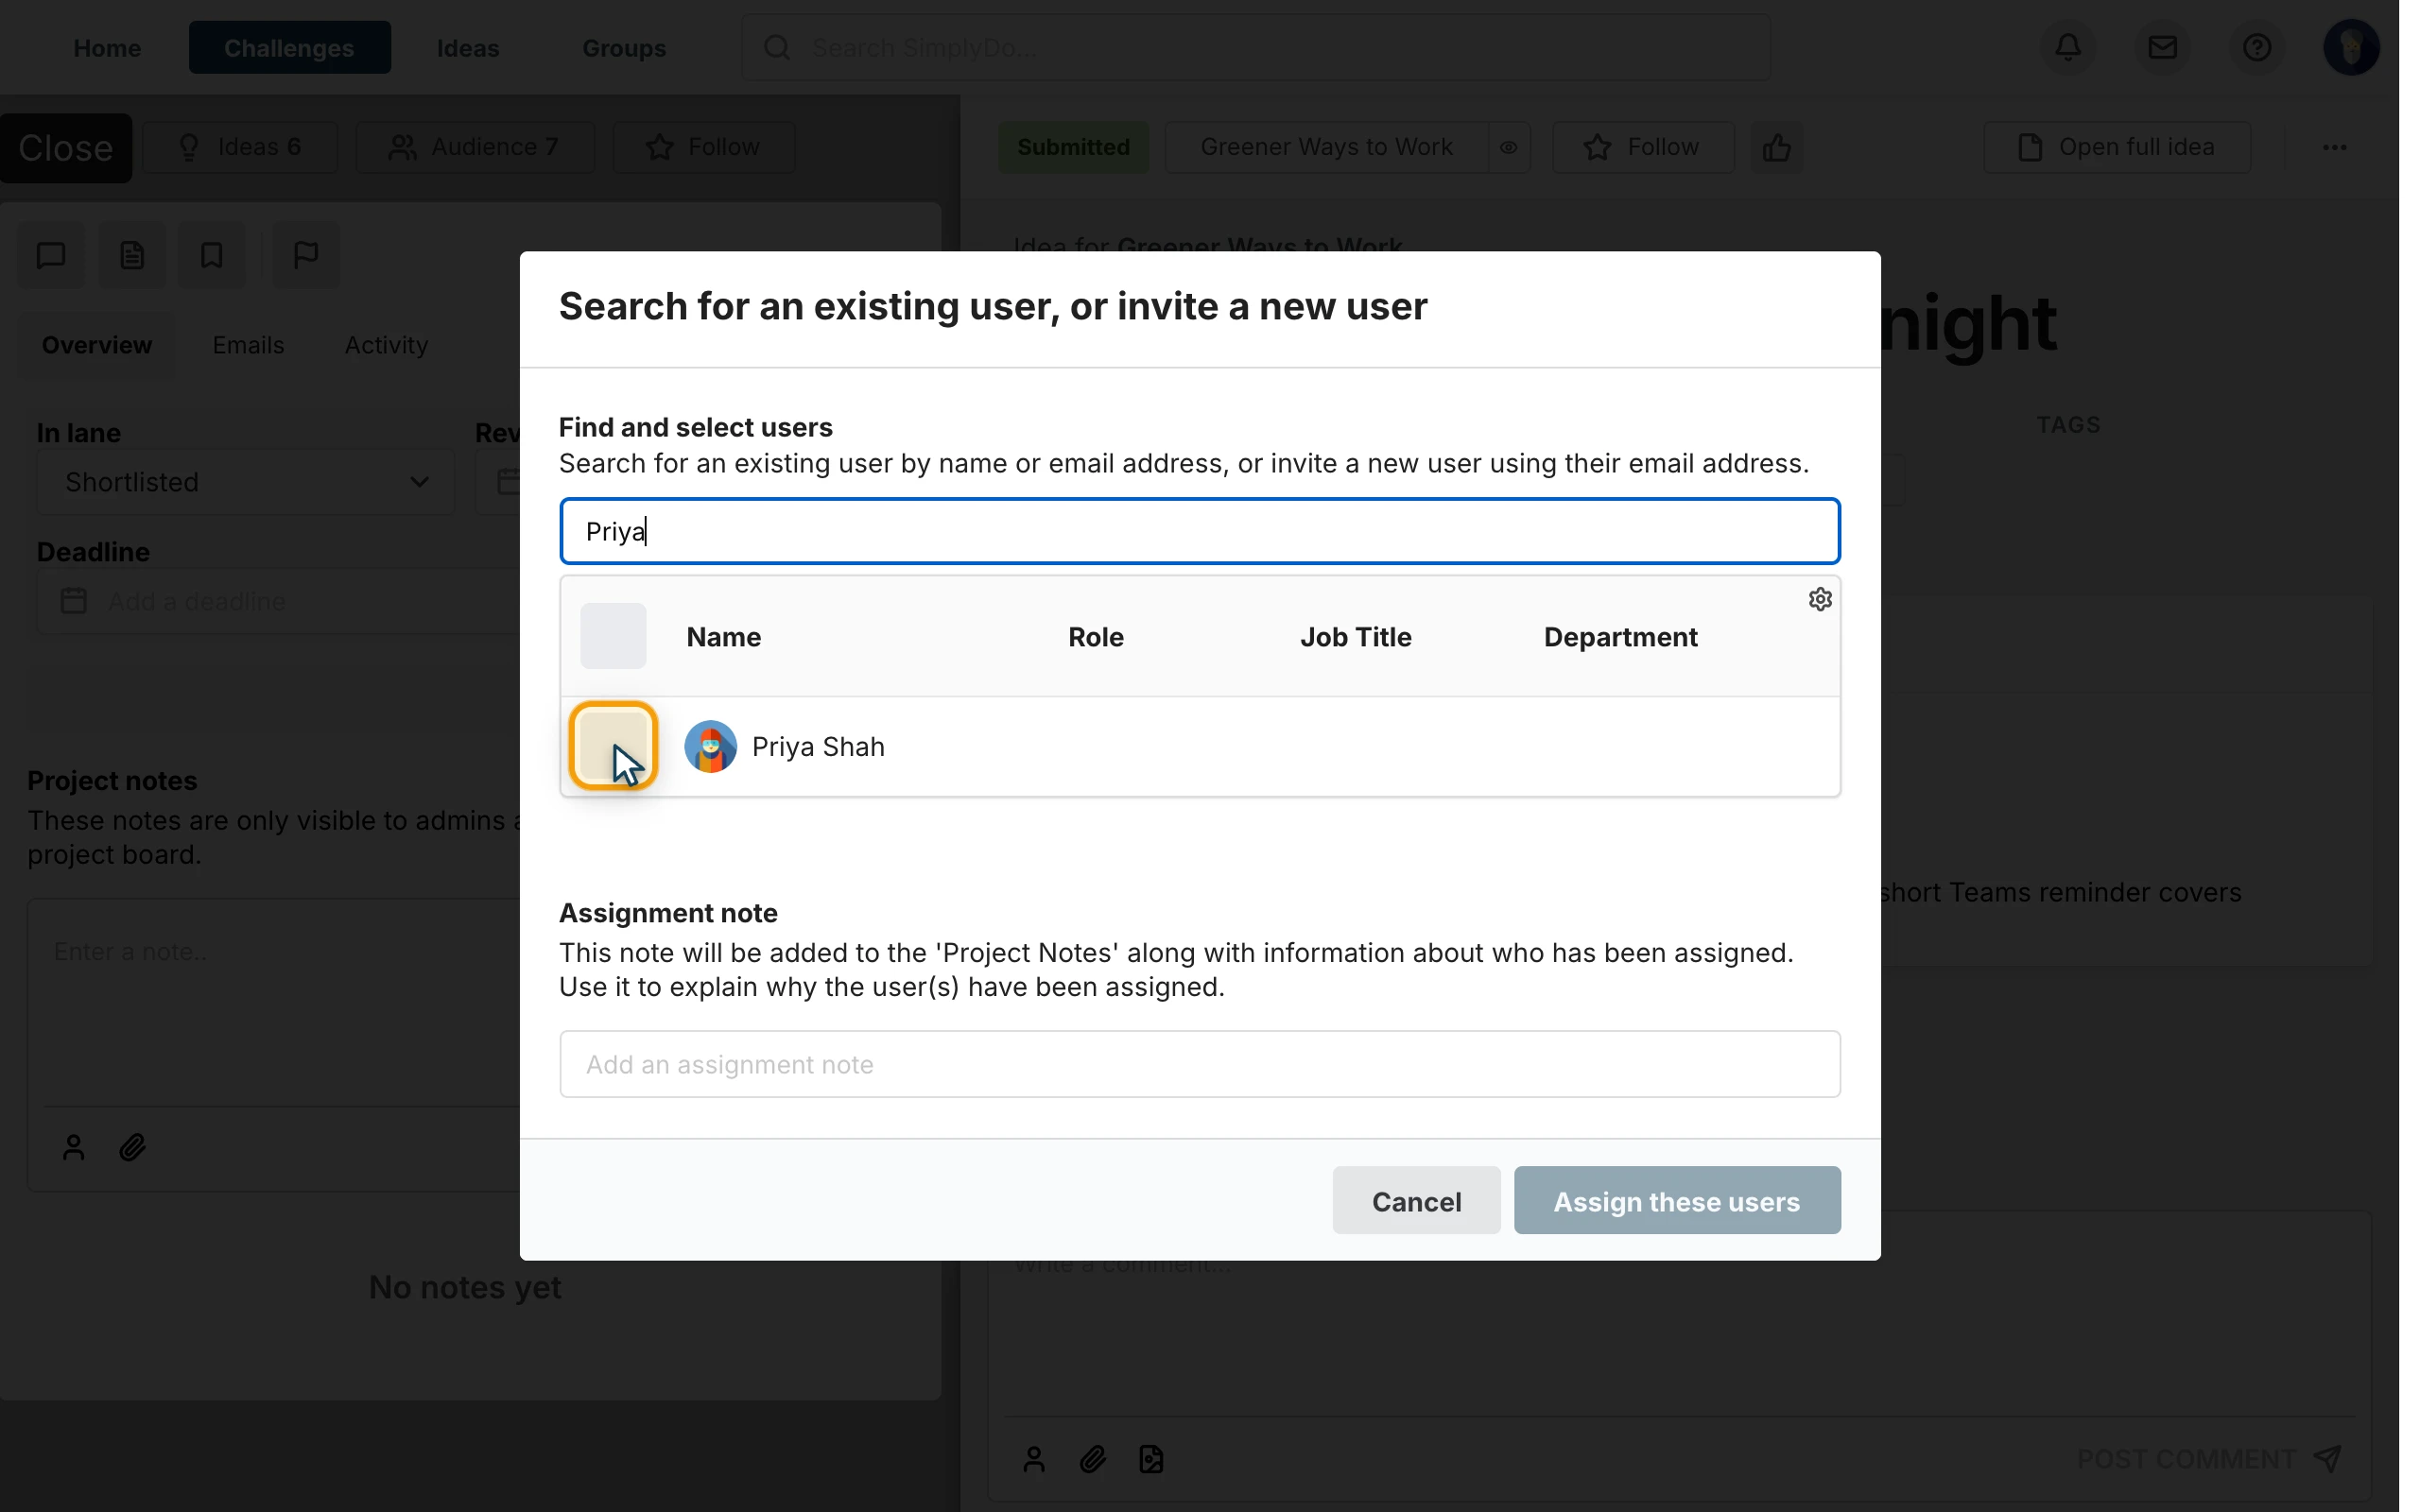2420x1512 pixels.
Task: Cancel the user assignment dialog
Action: coord(1416,1200)
